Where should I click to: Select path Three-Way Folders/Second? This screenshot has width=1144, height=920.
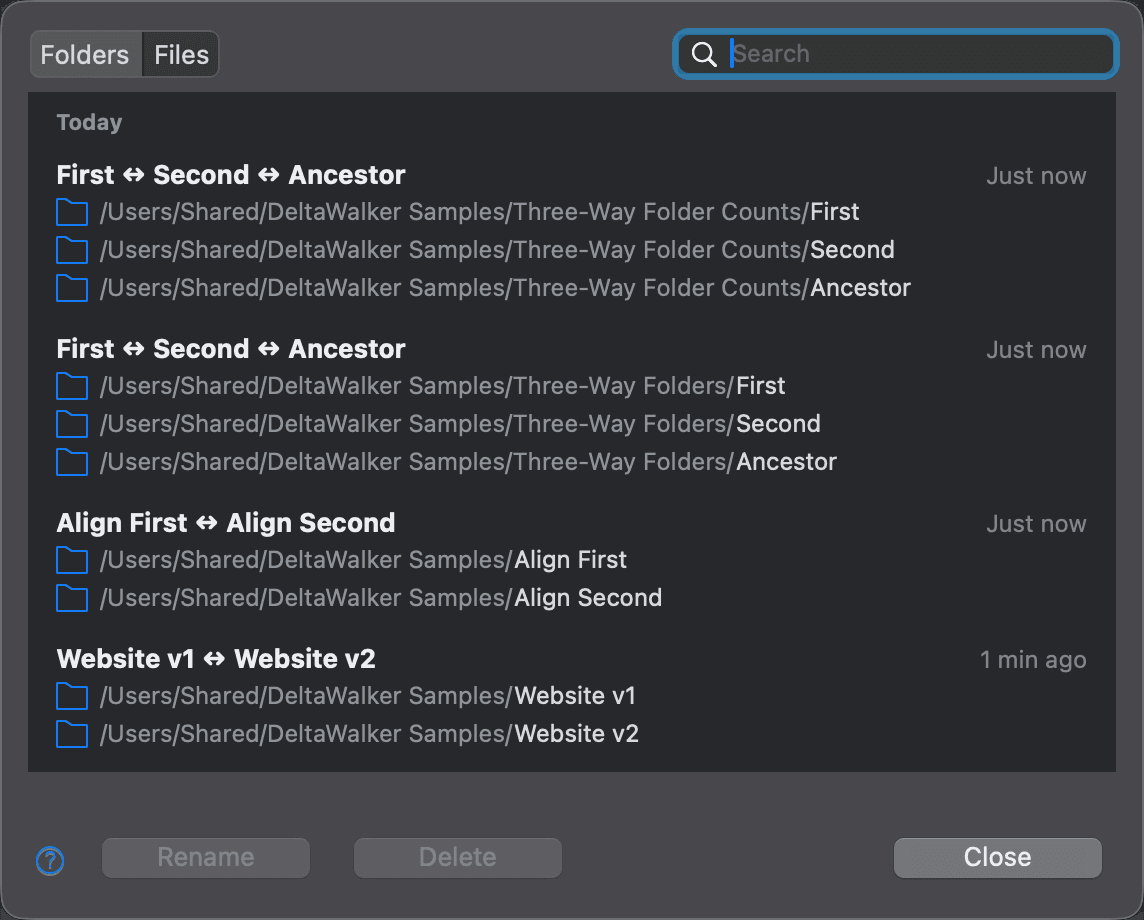click(460, 423)
